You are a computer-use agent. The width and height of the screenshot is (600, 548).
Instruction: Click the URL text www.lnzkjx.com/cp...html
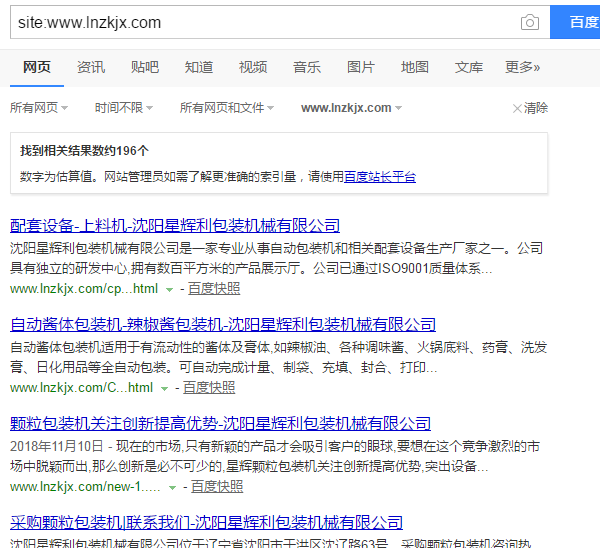(84, 289)
